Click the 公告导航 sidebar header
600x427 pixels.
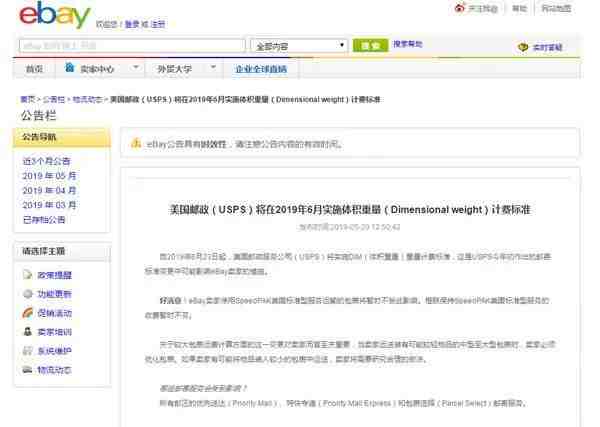pyautogui.click(x=62, y=137)
